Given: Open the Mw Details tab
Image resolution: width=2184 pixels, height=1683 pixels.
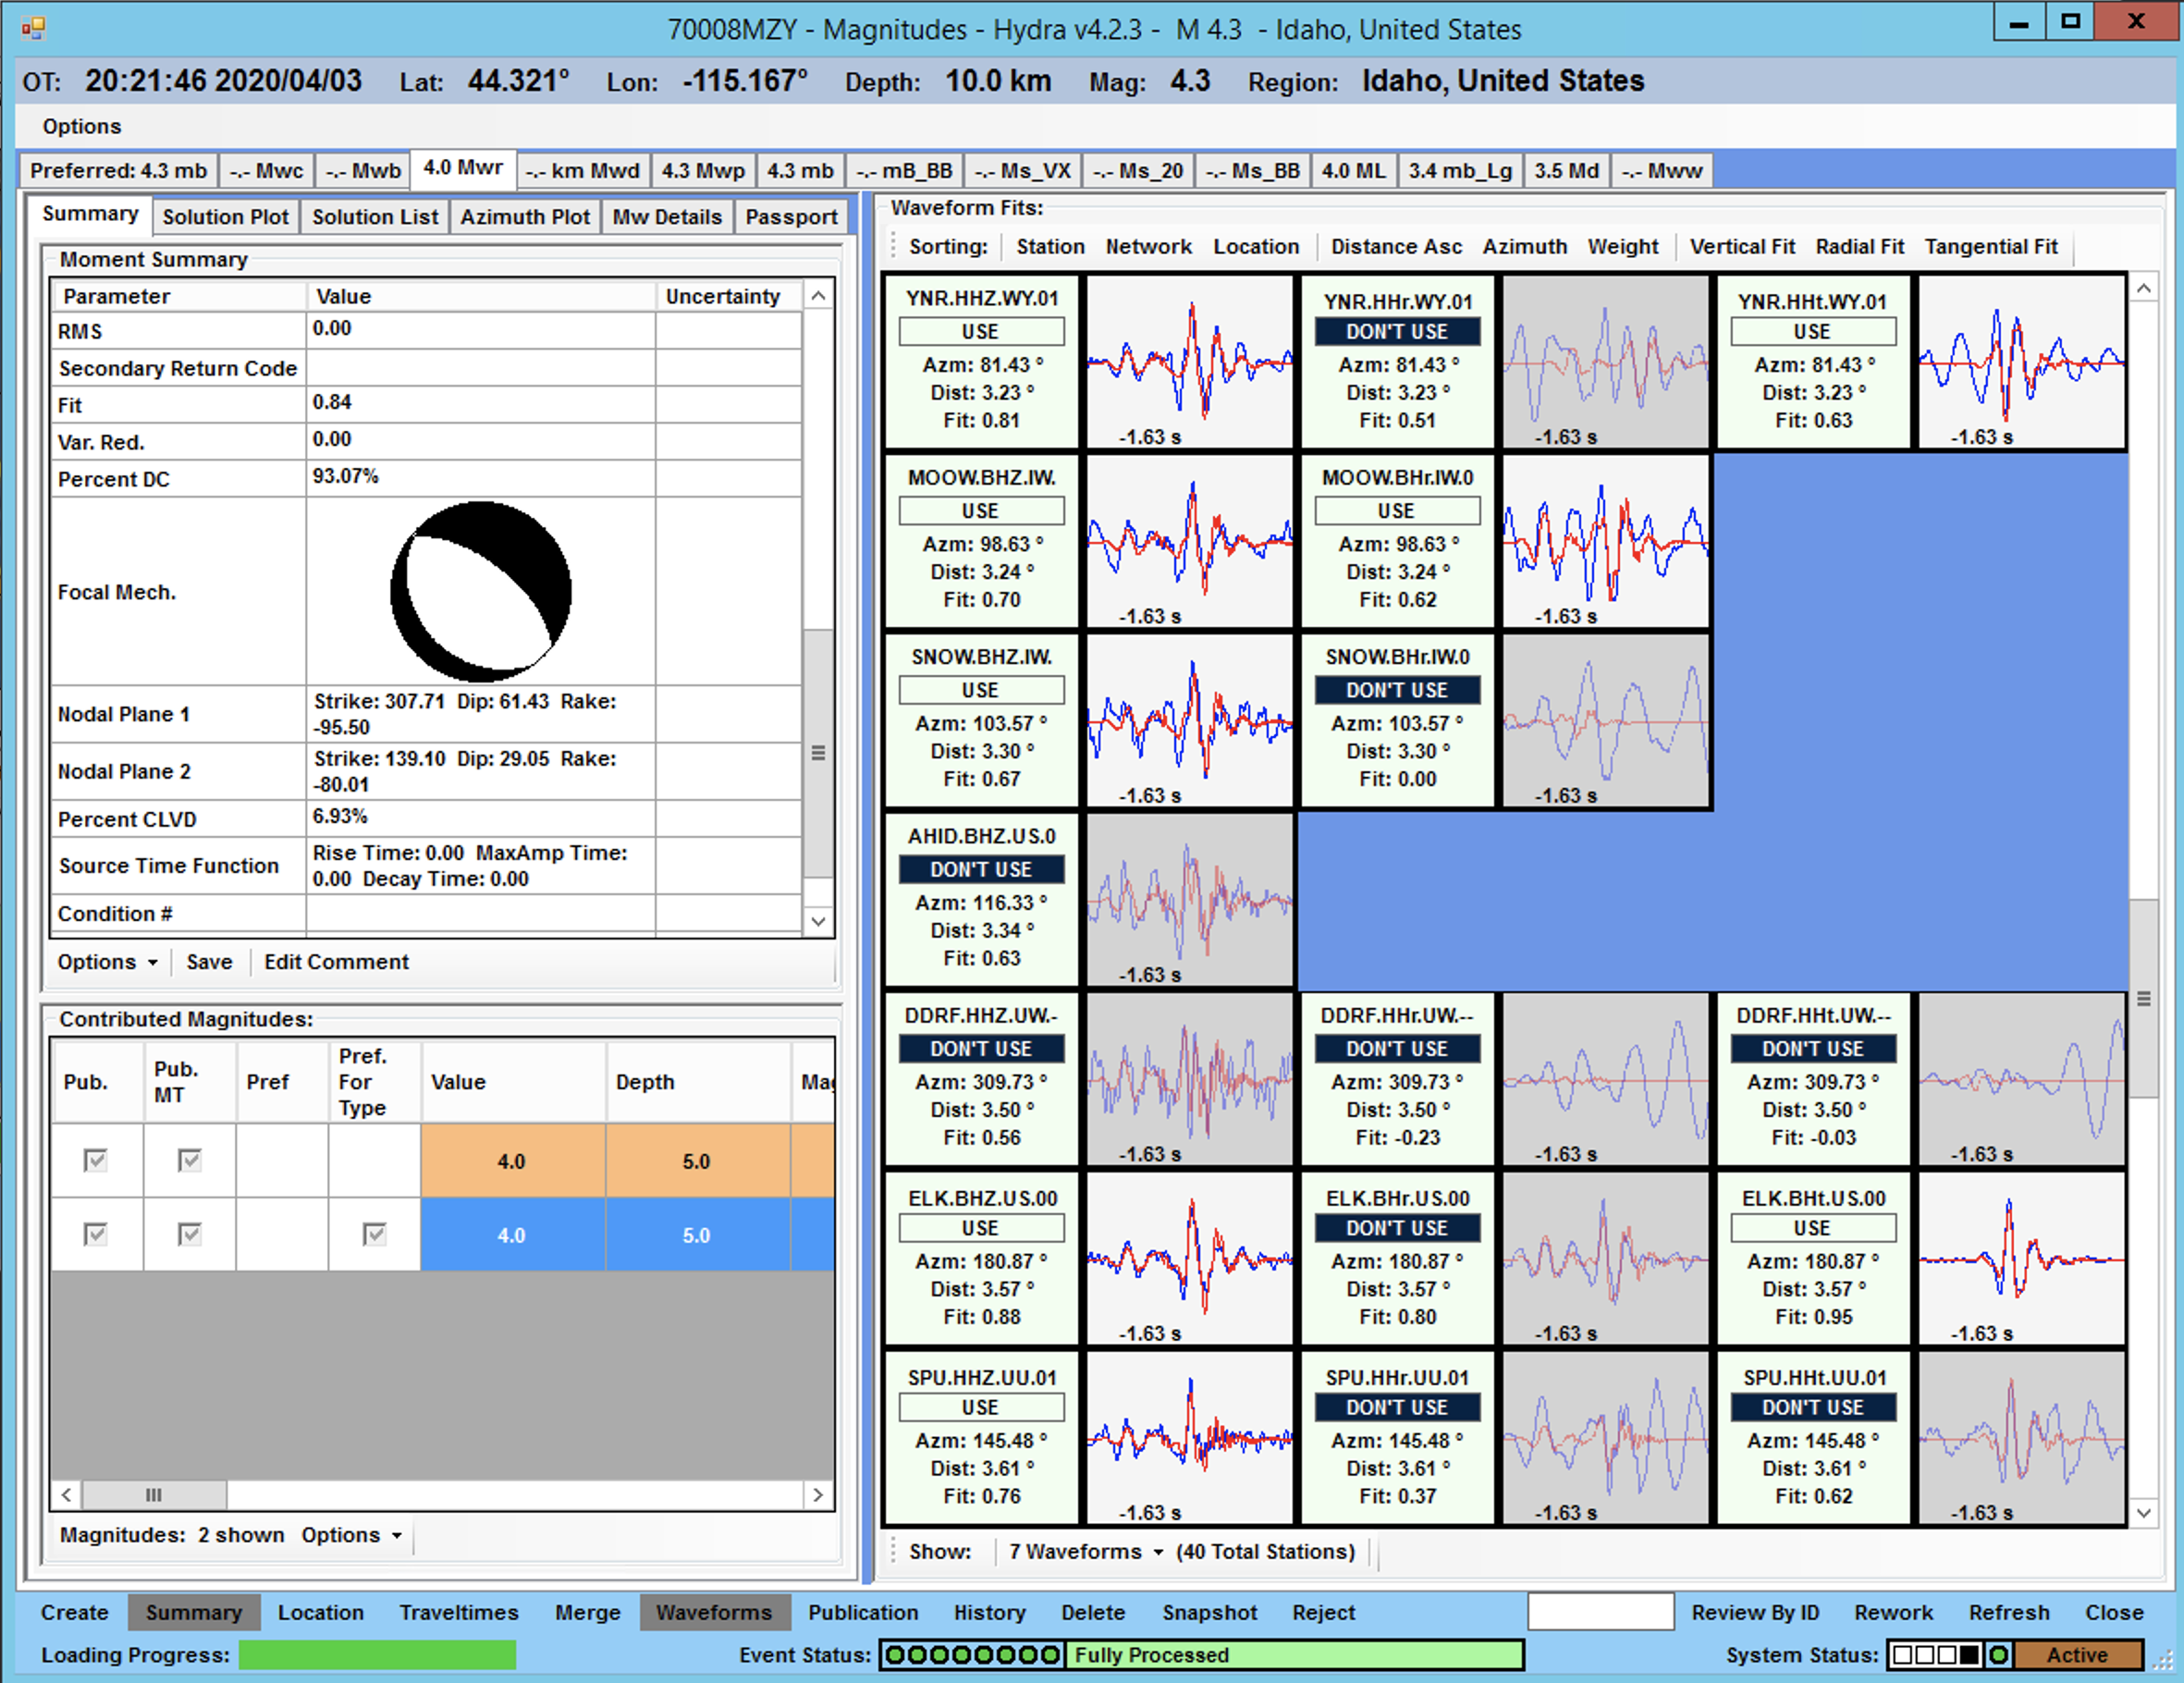Looking at the screenshot, I should [x=667, y=217].
